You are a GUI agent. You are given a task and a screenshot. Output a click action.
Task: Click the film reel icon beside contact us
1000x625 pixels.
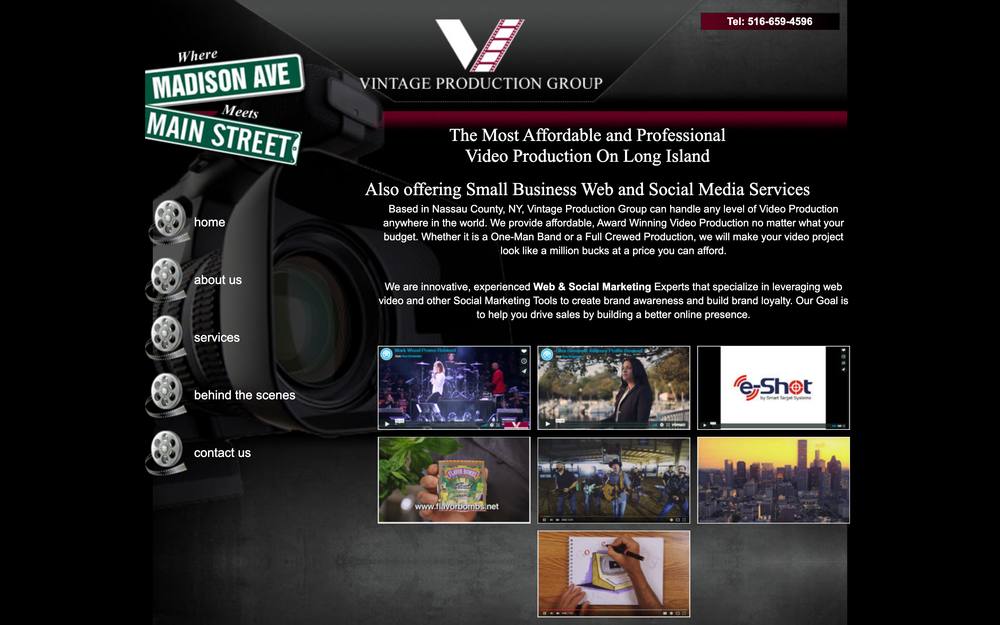[x=167, y=452]
